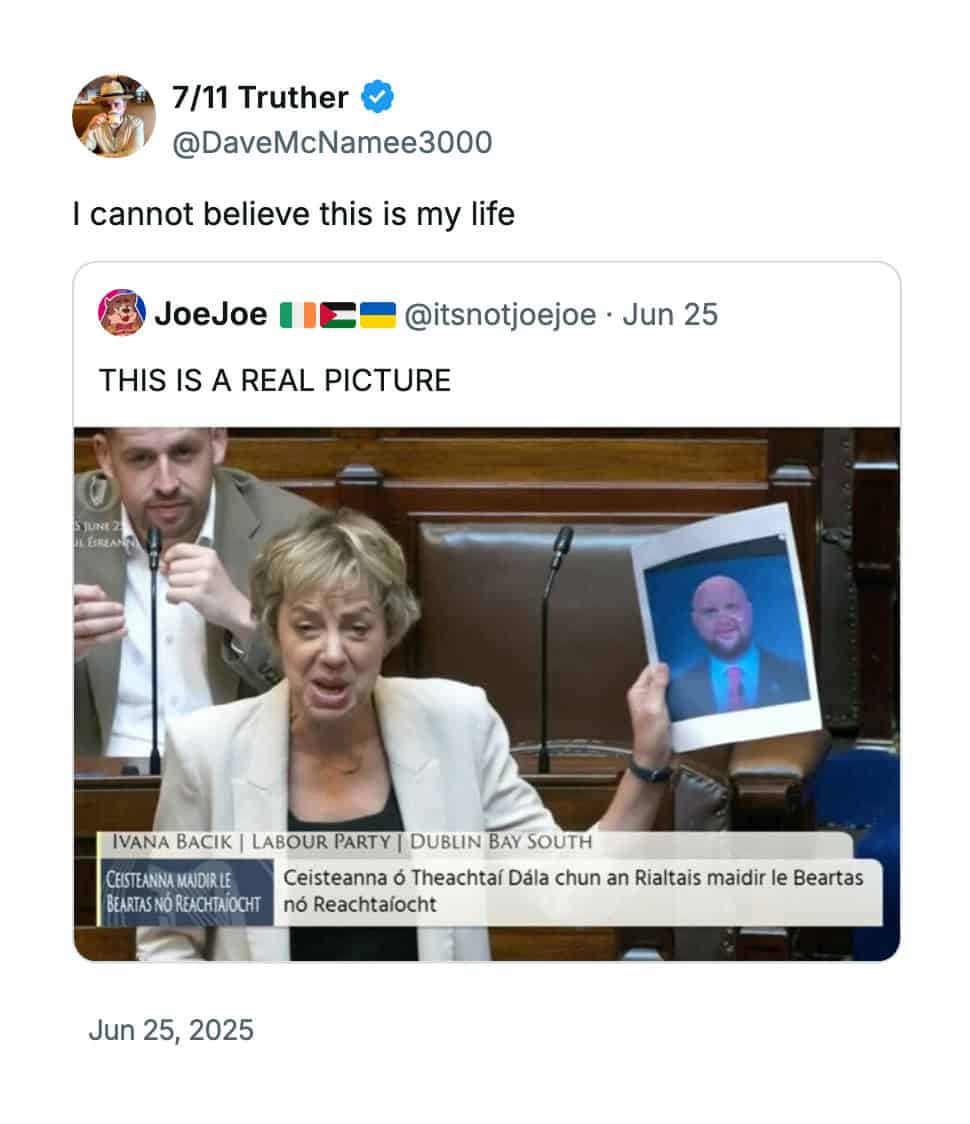Open the 'THIS IS A REAL PICTURE' quoted text
Screen dimensions: 970x1124
(x=275, y=381)
